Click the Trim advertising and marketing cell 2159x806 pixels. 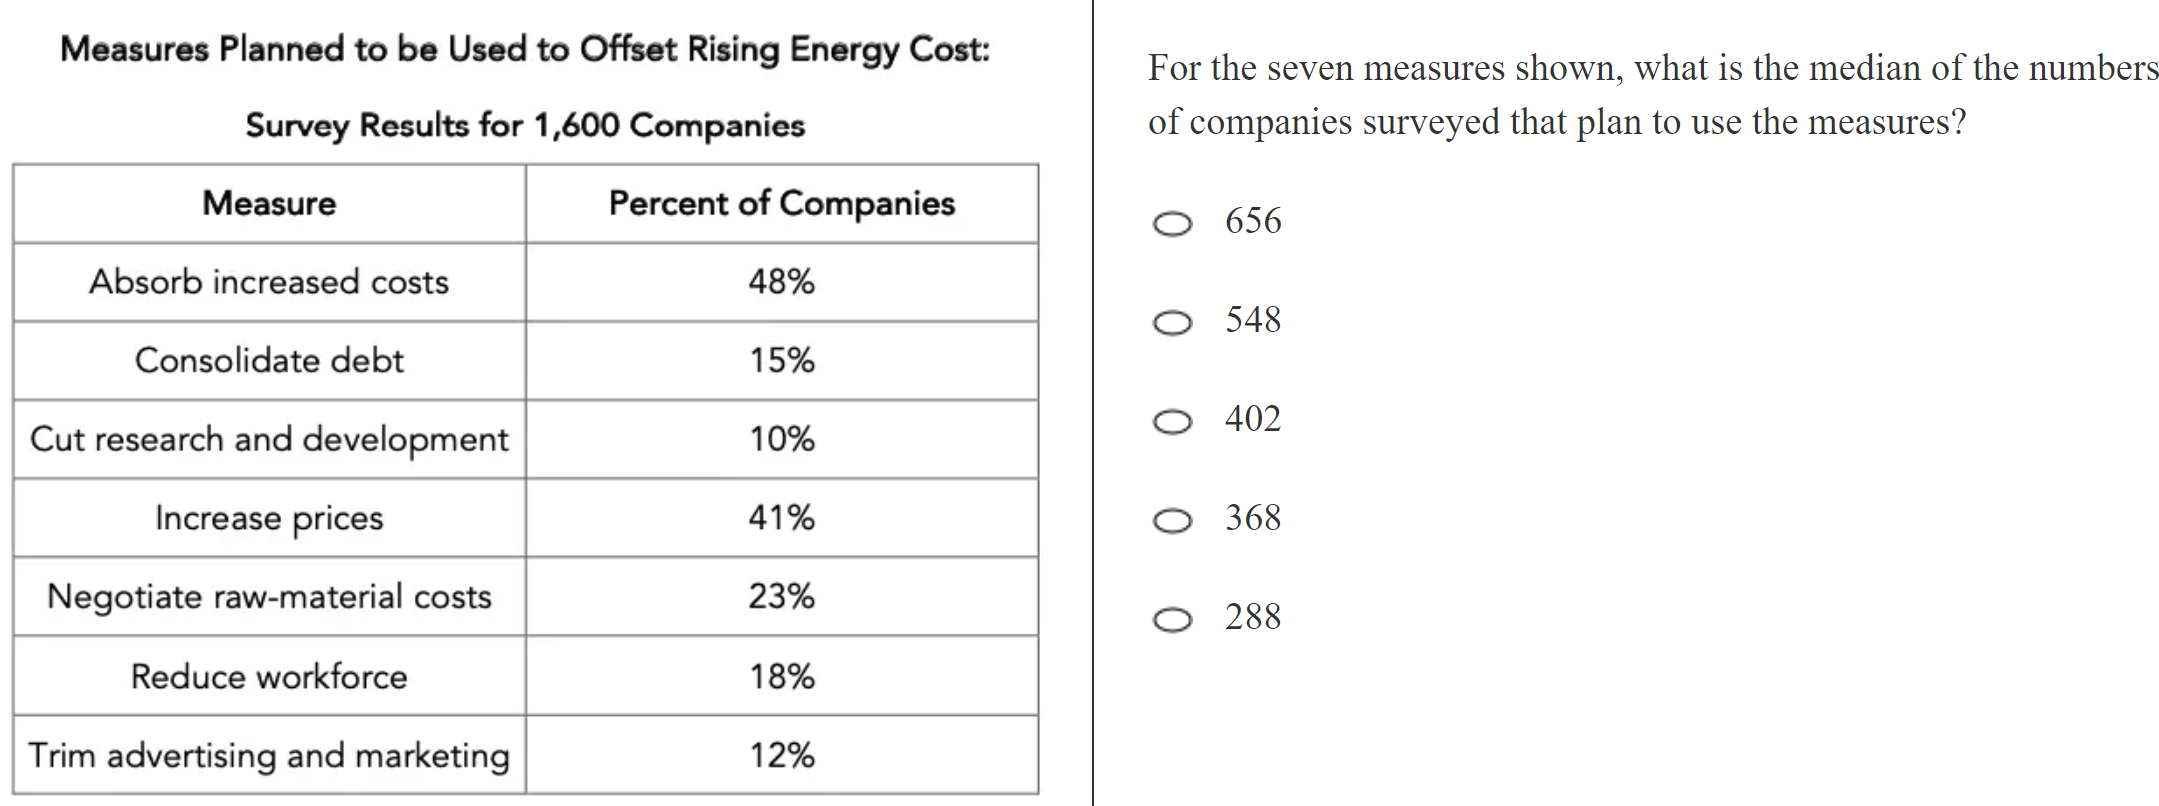pos(269,755)
